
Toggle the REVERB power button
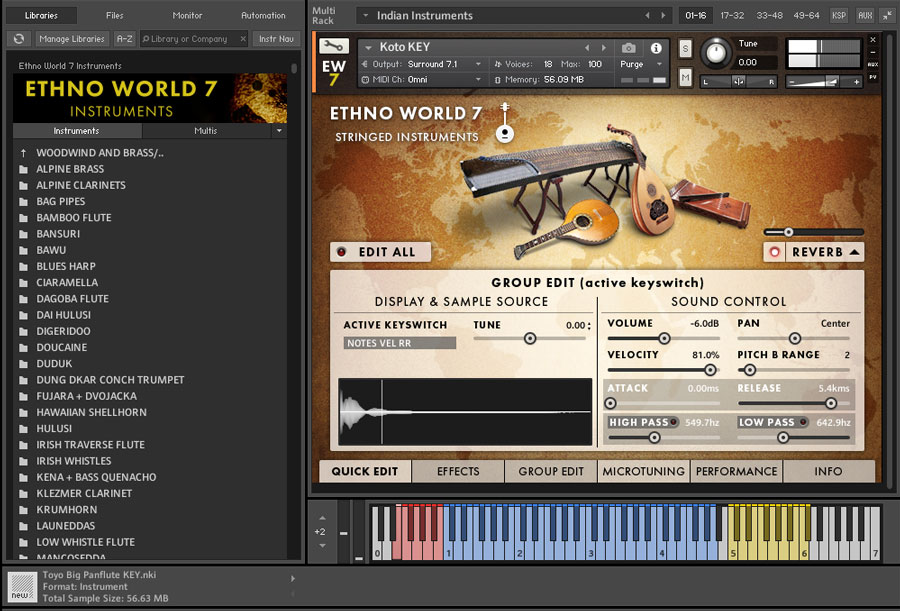pos(774,252)
